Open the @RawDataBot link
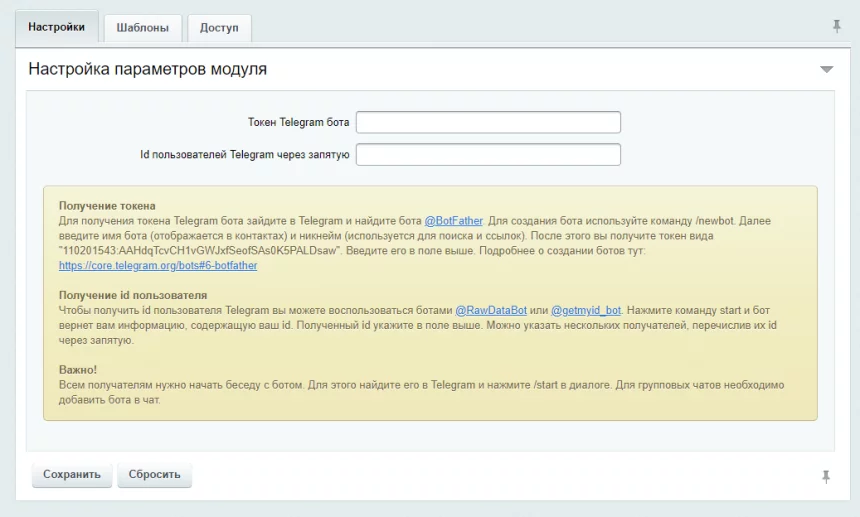860x517 pixels. pos(491,310)
